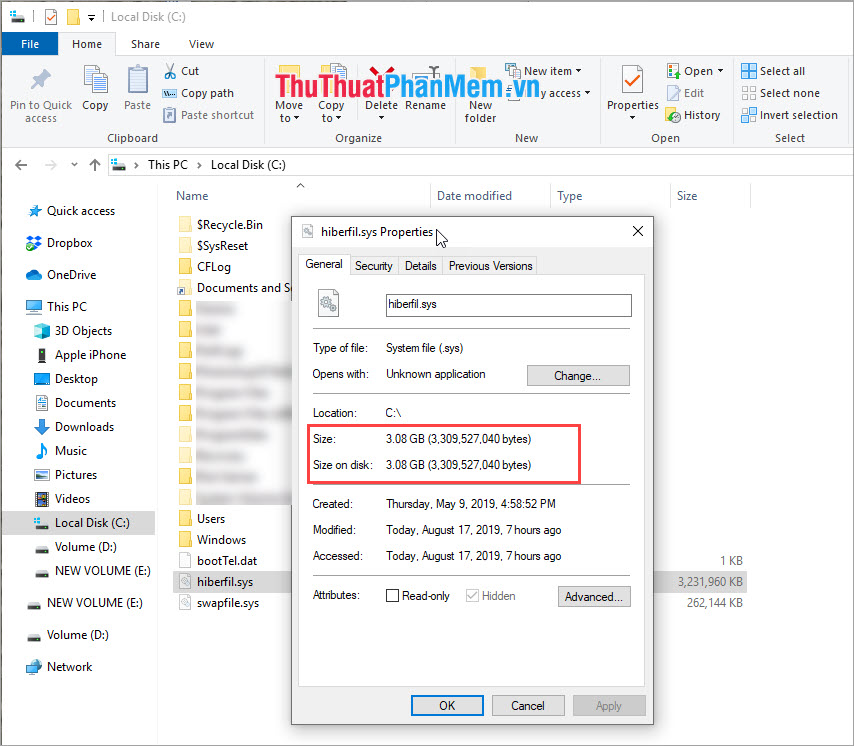This screenshot has height=746, width=854.
Task: Click the Pin to Quick access icon
Action: point(40,95)
